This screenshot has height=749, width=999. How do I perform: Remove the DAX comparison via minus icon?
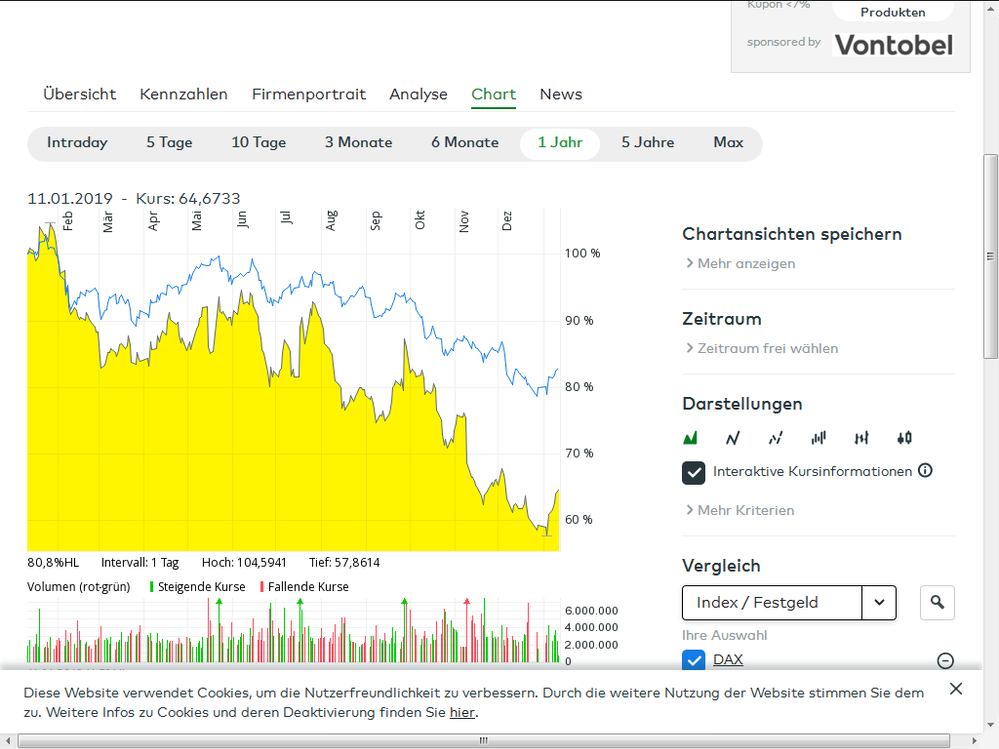click(x=945, y=660)
